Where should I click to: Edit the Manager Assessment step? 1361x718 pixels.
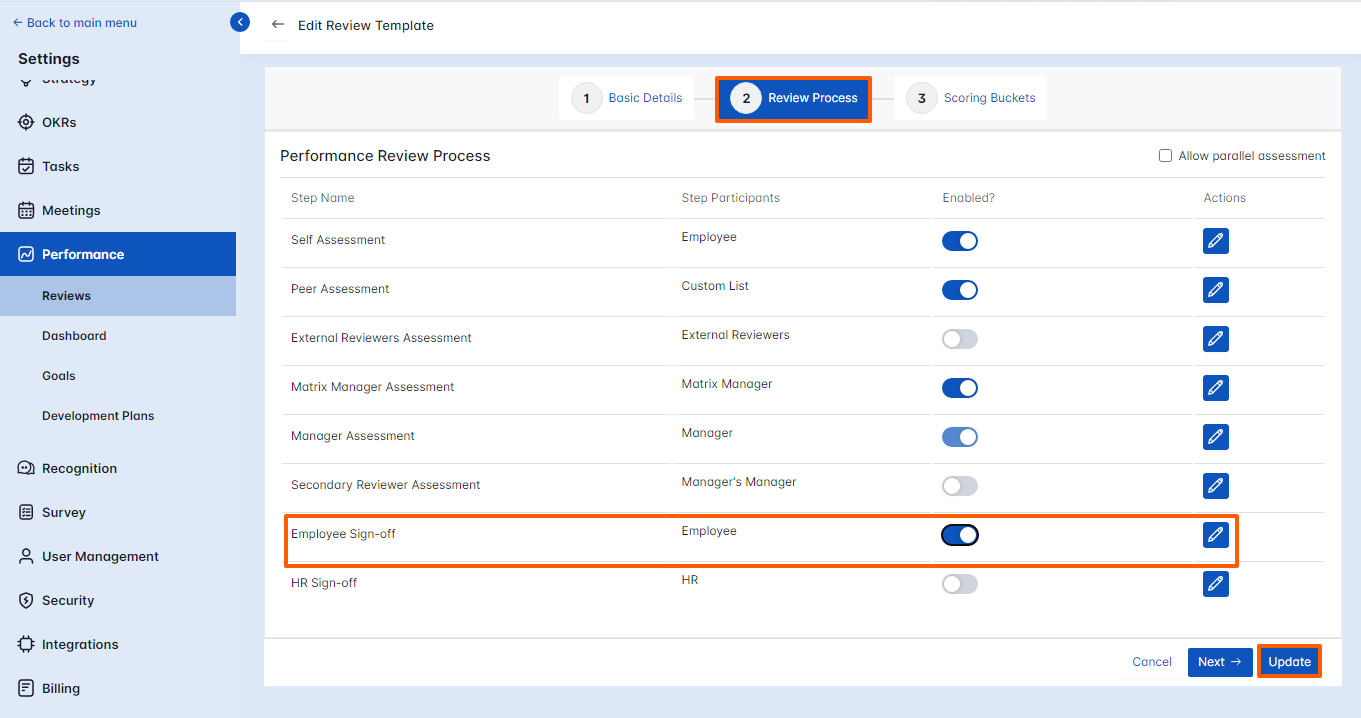(1215, 436)
